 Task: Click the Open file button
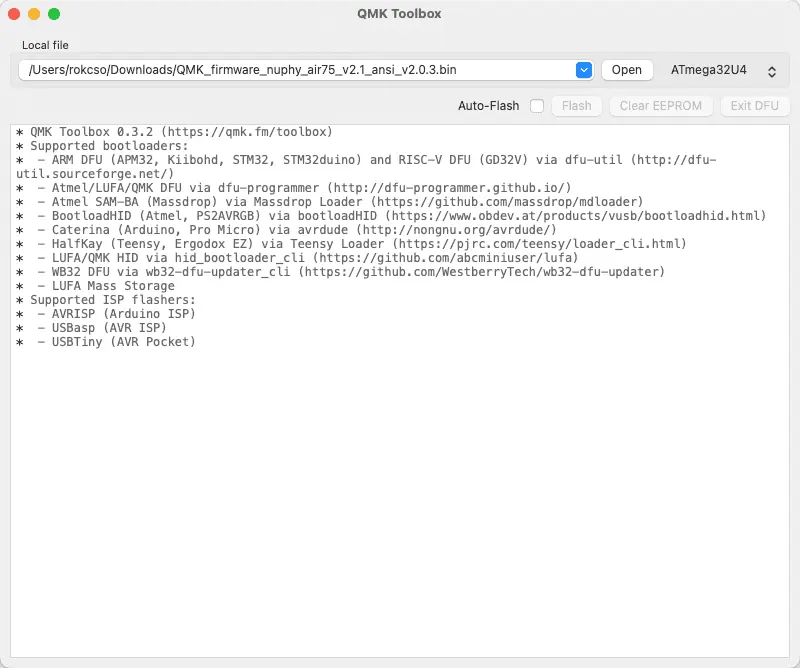627,70
